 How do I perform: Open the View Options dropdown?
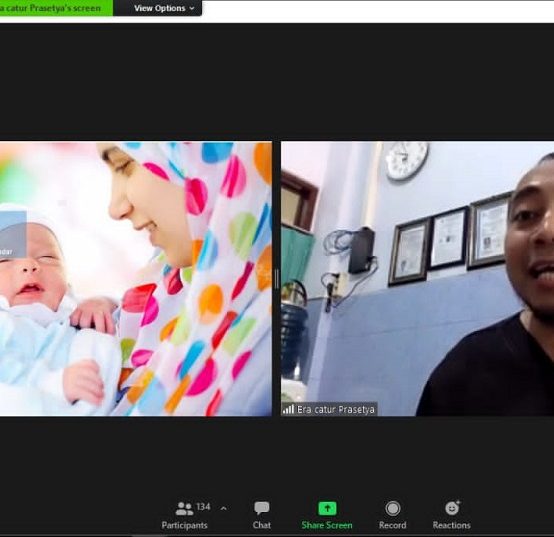click(164, 8)
